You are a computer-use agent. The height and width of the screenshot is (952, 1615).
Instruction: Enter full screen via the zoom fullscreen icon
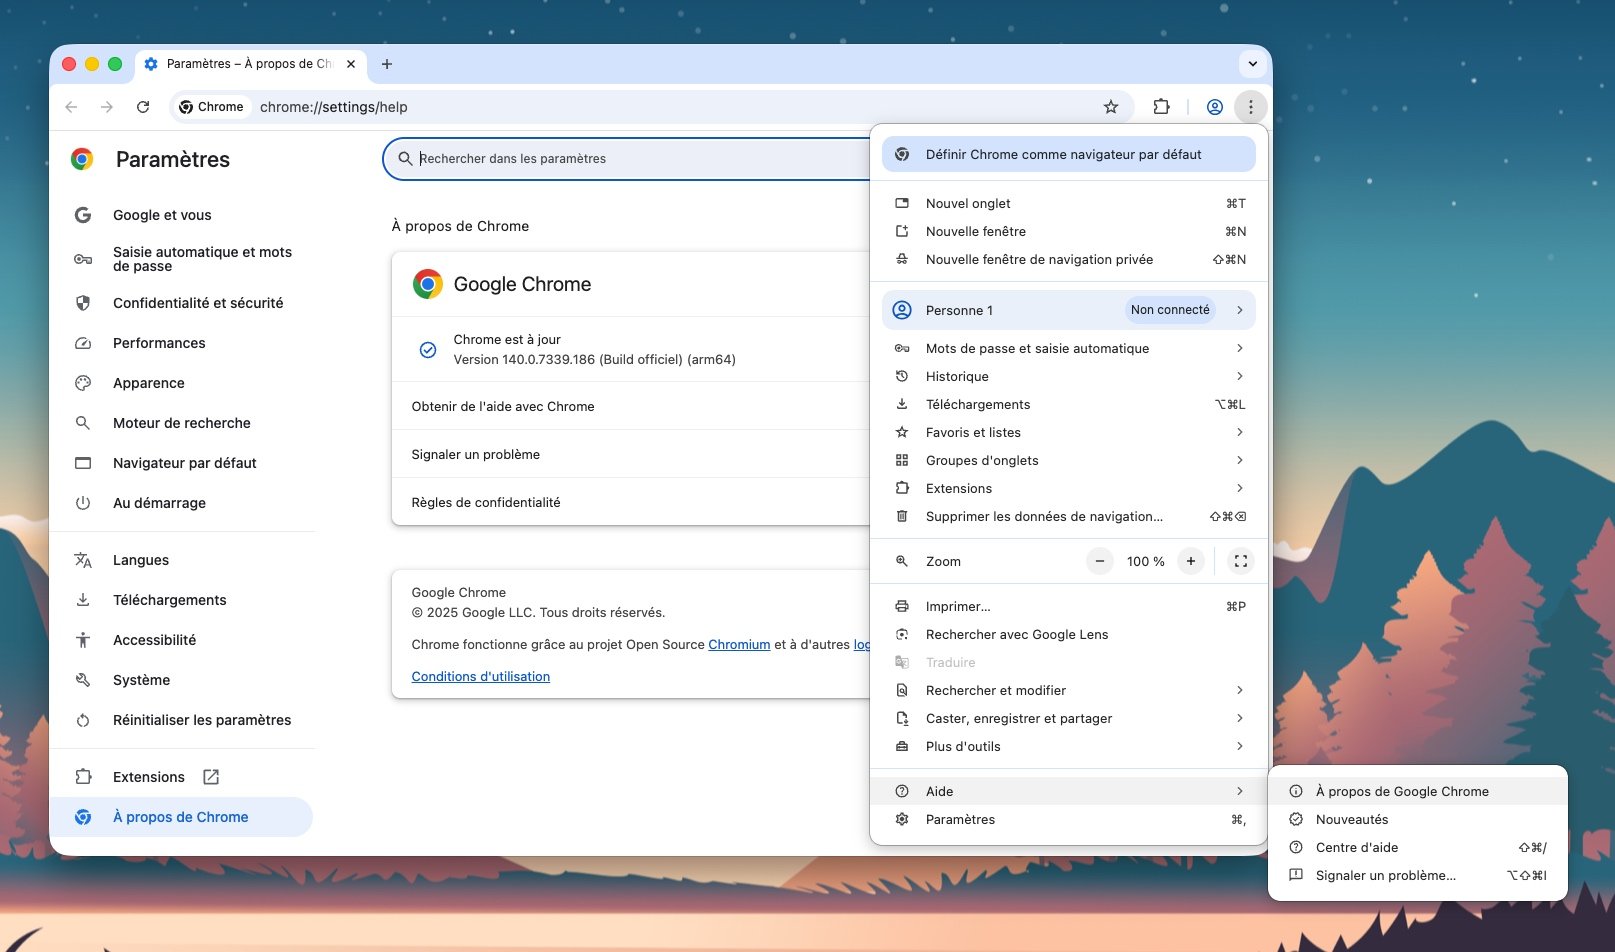[x=1240, y=561]
